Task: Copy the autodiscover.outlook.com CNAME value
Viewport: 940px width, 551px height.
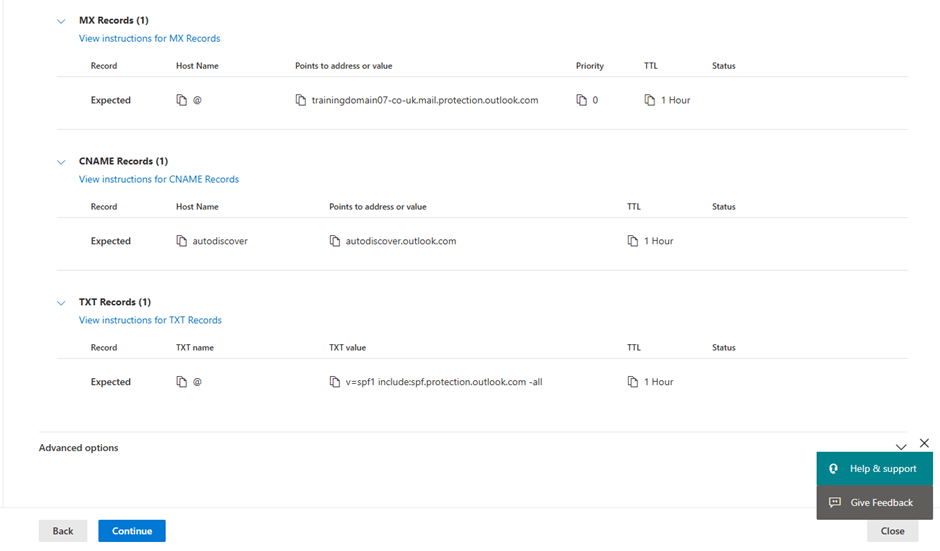Action: 335,241
